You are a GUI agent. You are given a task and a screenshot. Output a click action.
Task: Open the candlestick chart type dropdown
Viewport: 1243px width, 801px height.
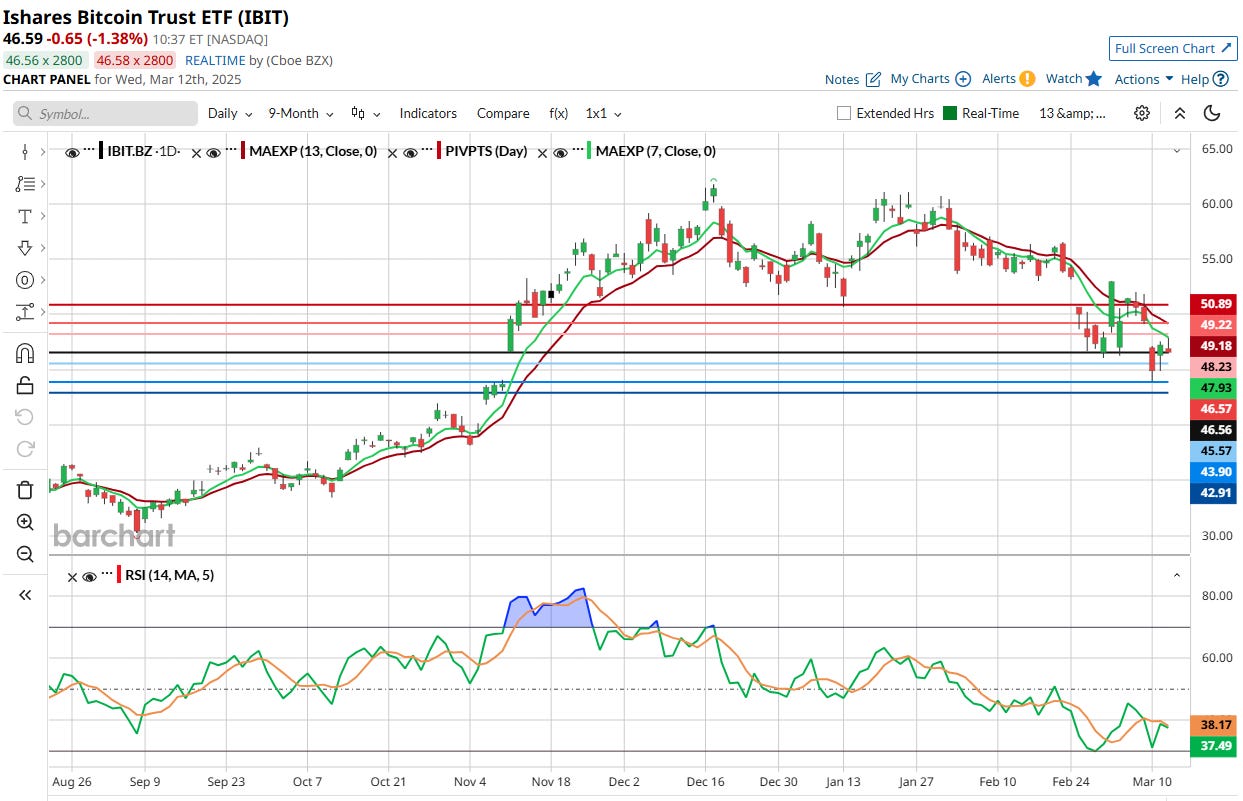365,113
